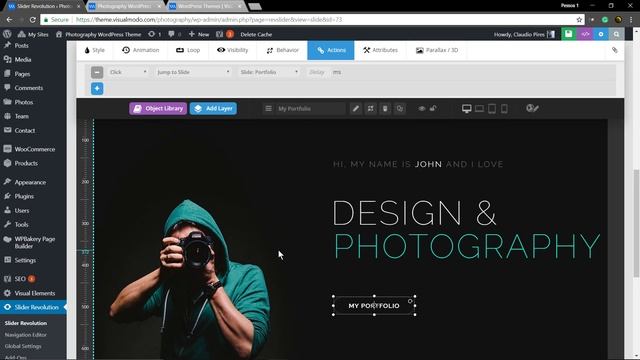This screenshot has height=360, width=640.
Task: Switch to tablet device view
Action: 492,109
